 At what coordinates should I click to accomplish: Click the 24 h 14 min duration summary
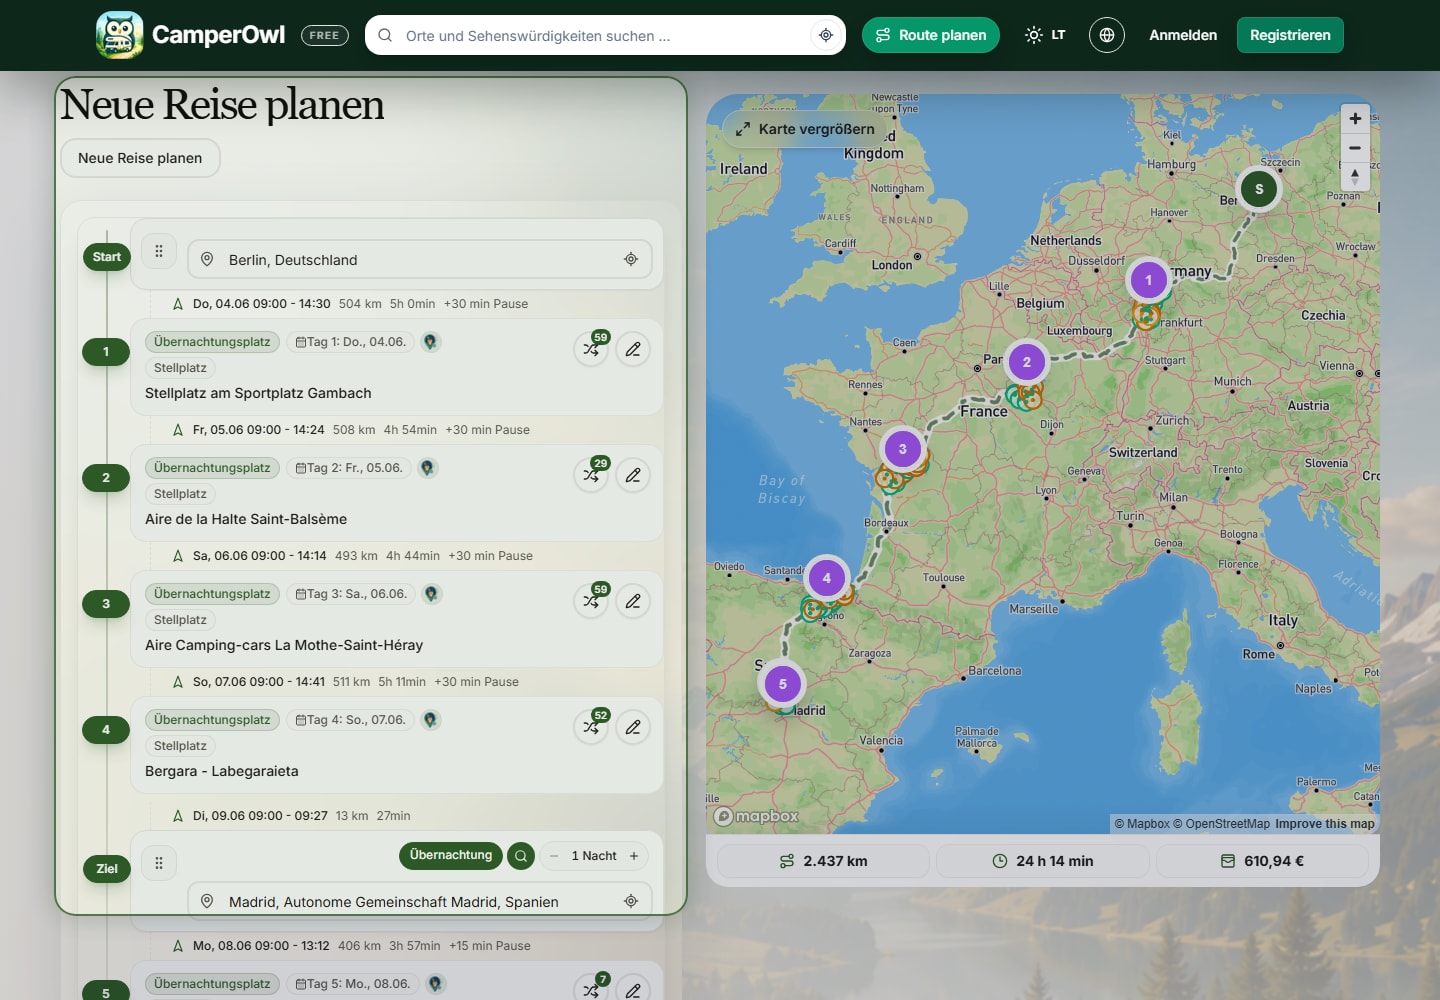1043,861
